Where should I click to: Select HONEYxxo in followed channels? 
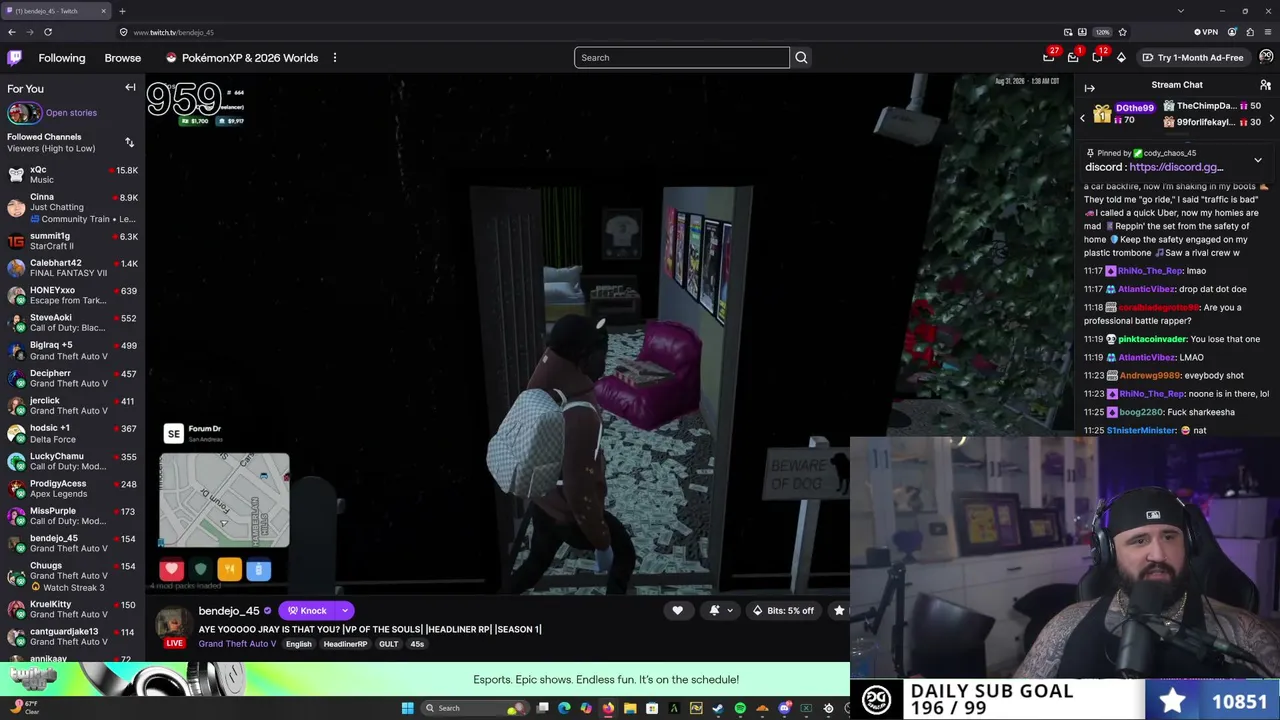[x=72, y=295]
